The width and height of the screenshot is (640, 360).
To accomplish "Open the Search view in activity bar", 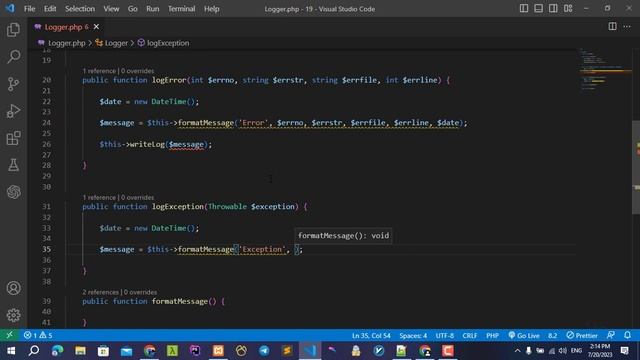I will pyautogui.click(x=13, y=57).
